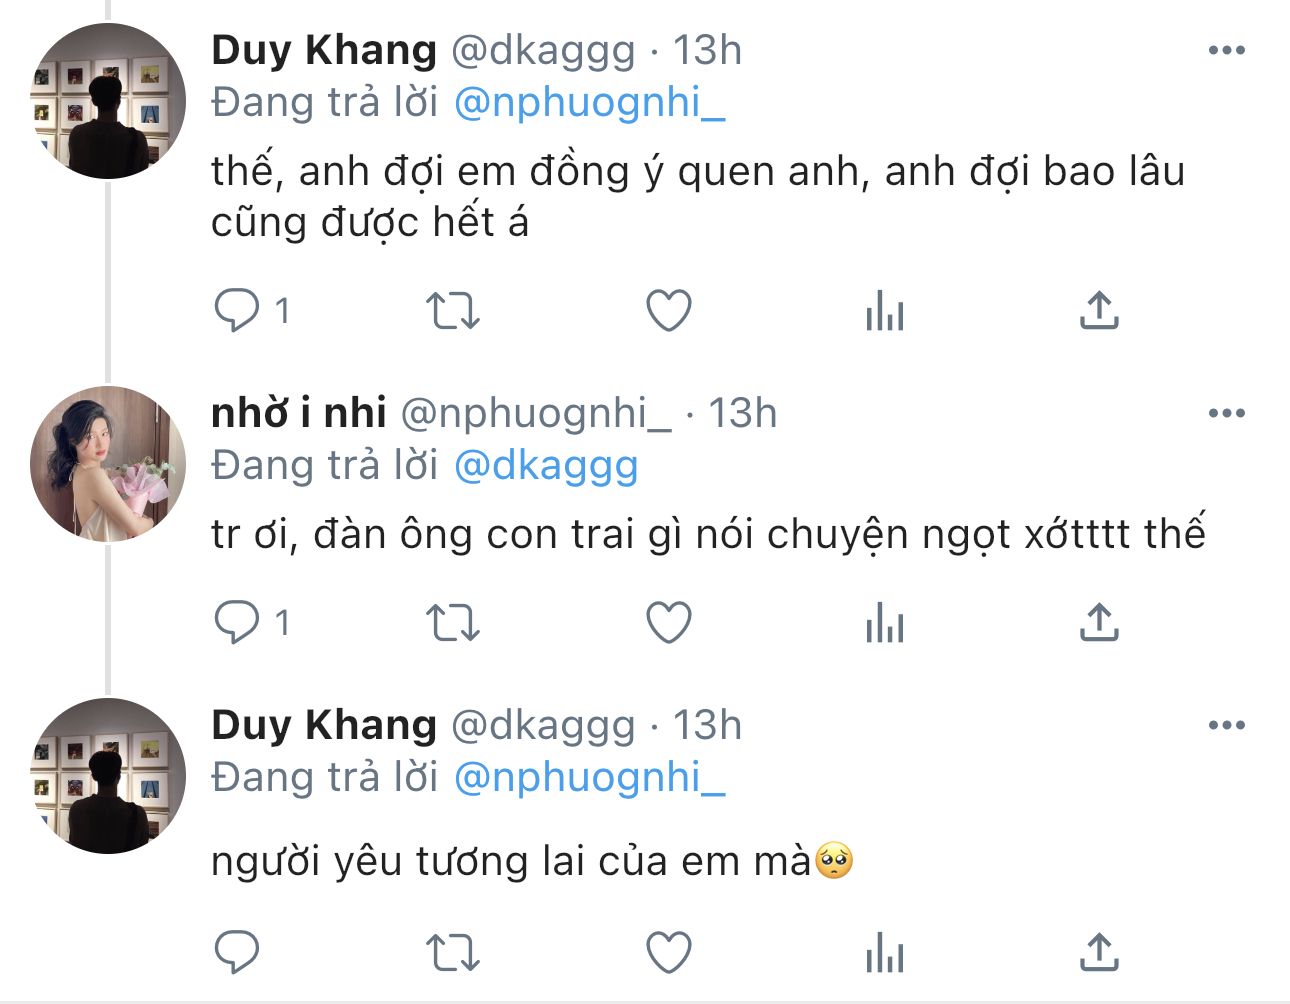Share the last Duy Khang tweet
Viewport: 1290px width, 1004px height.
pyautogui.click(x=1099, y=952)
